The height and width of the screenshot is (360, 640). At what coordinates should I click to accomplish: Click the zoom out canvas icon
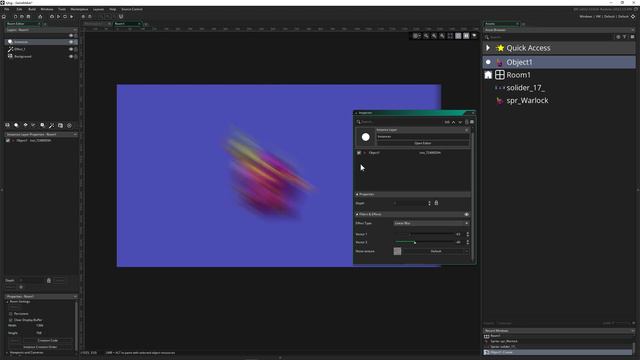click(426, 36)
